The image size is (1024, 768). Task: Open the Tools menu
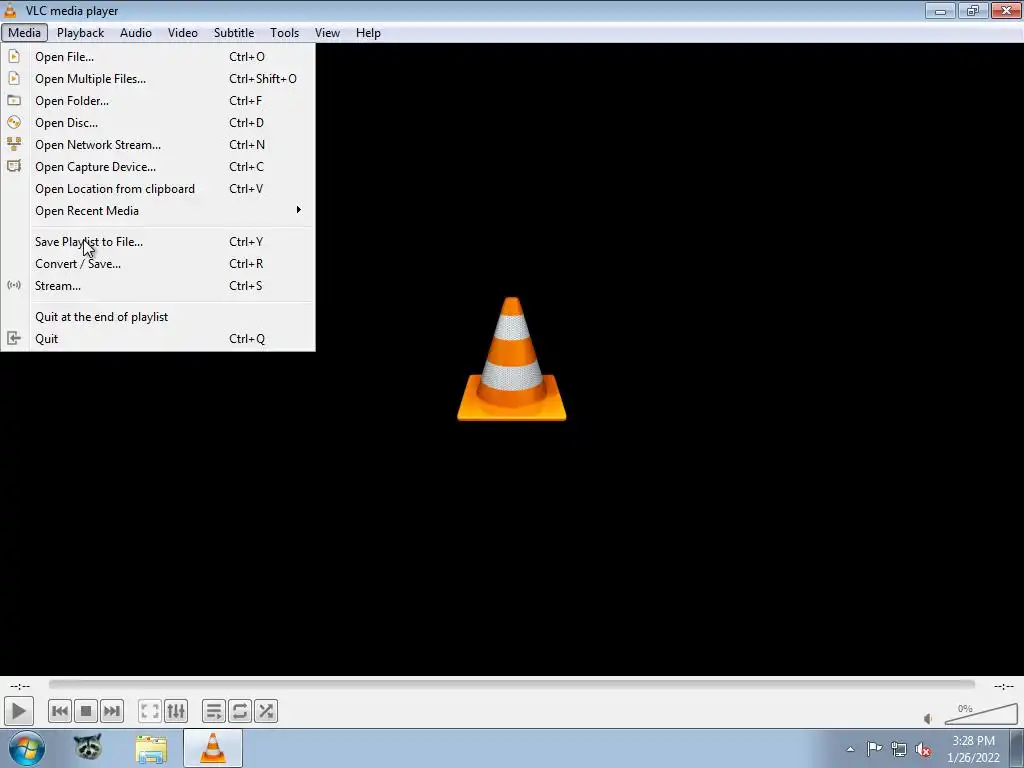285,33
